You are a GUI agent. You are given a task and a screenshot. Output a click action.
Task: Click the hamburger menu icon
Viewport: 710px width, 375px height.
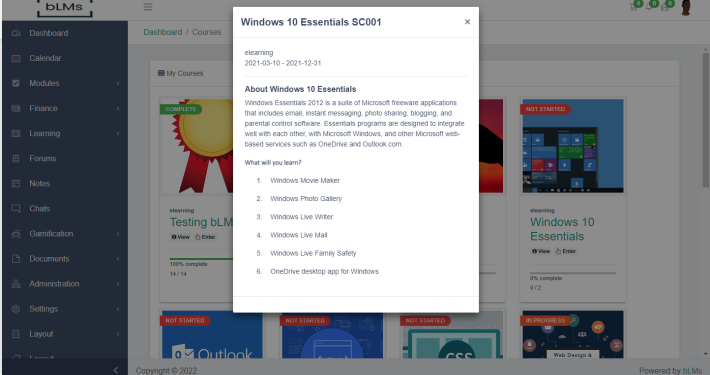click(148, 7)
